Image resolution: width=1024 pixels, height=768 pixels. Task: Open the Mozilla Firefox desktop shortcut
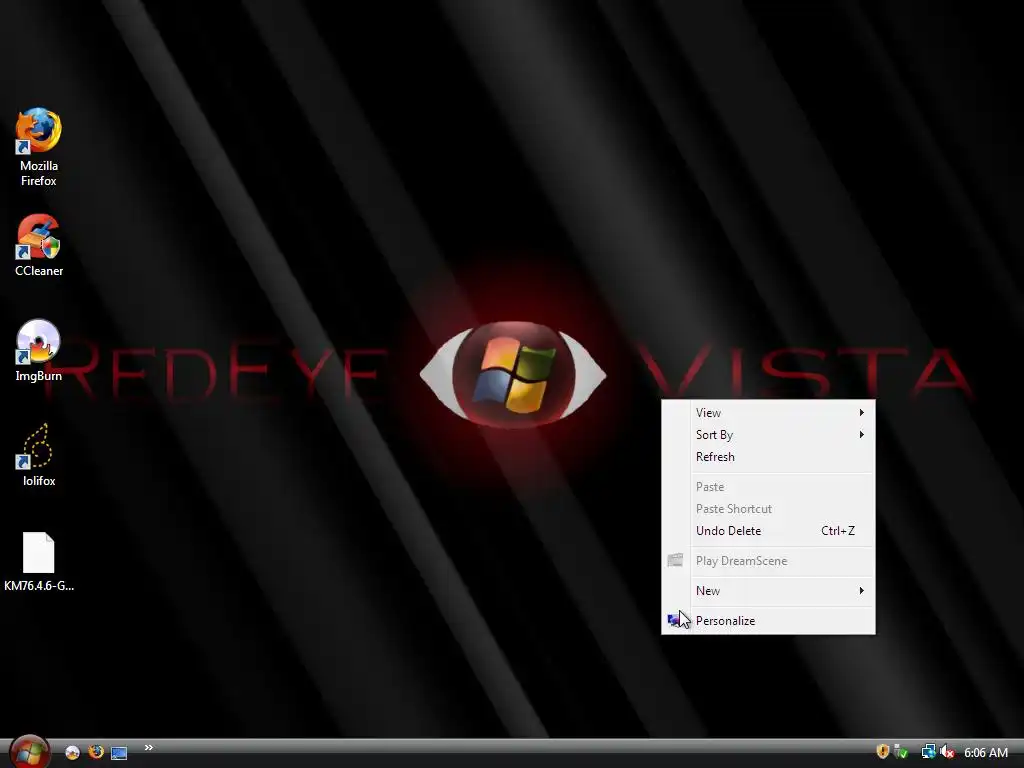[39, 148]
